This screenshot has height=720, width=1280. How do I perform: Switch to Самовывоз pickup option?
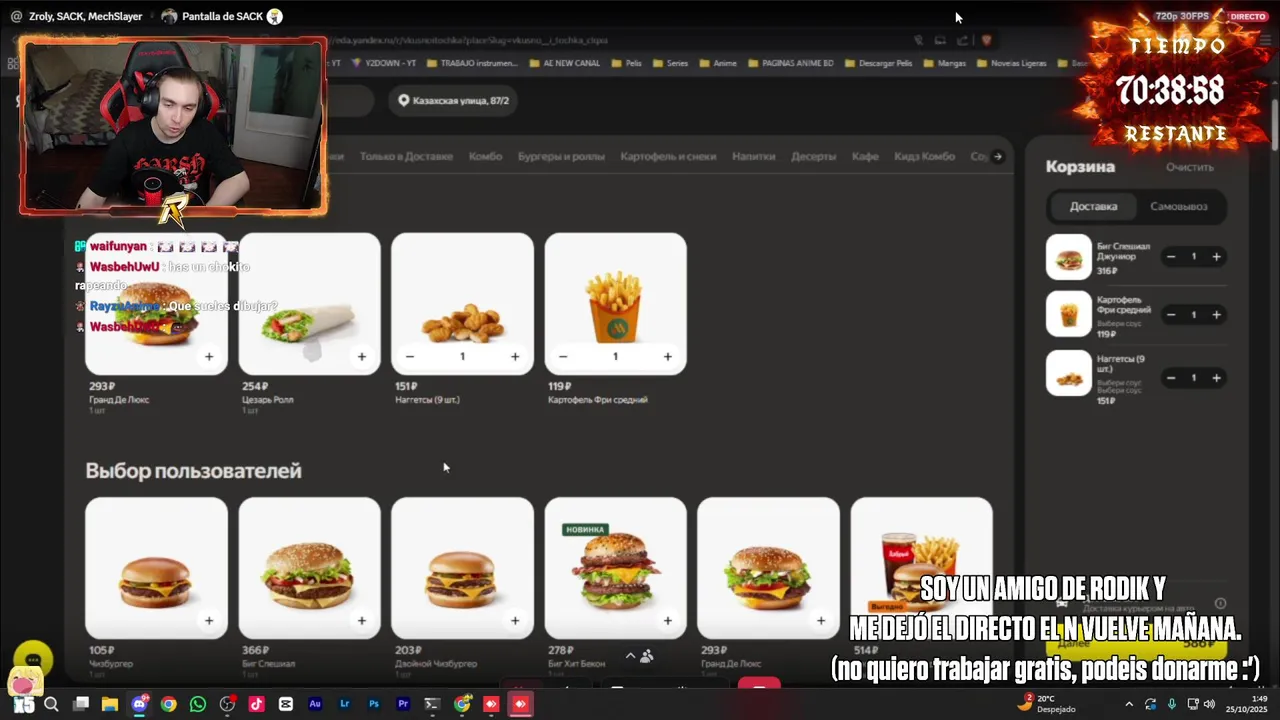pos(1179,206)
